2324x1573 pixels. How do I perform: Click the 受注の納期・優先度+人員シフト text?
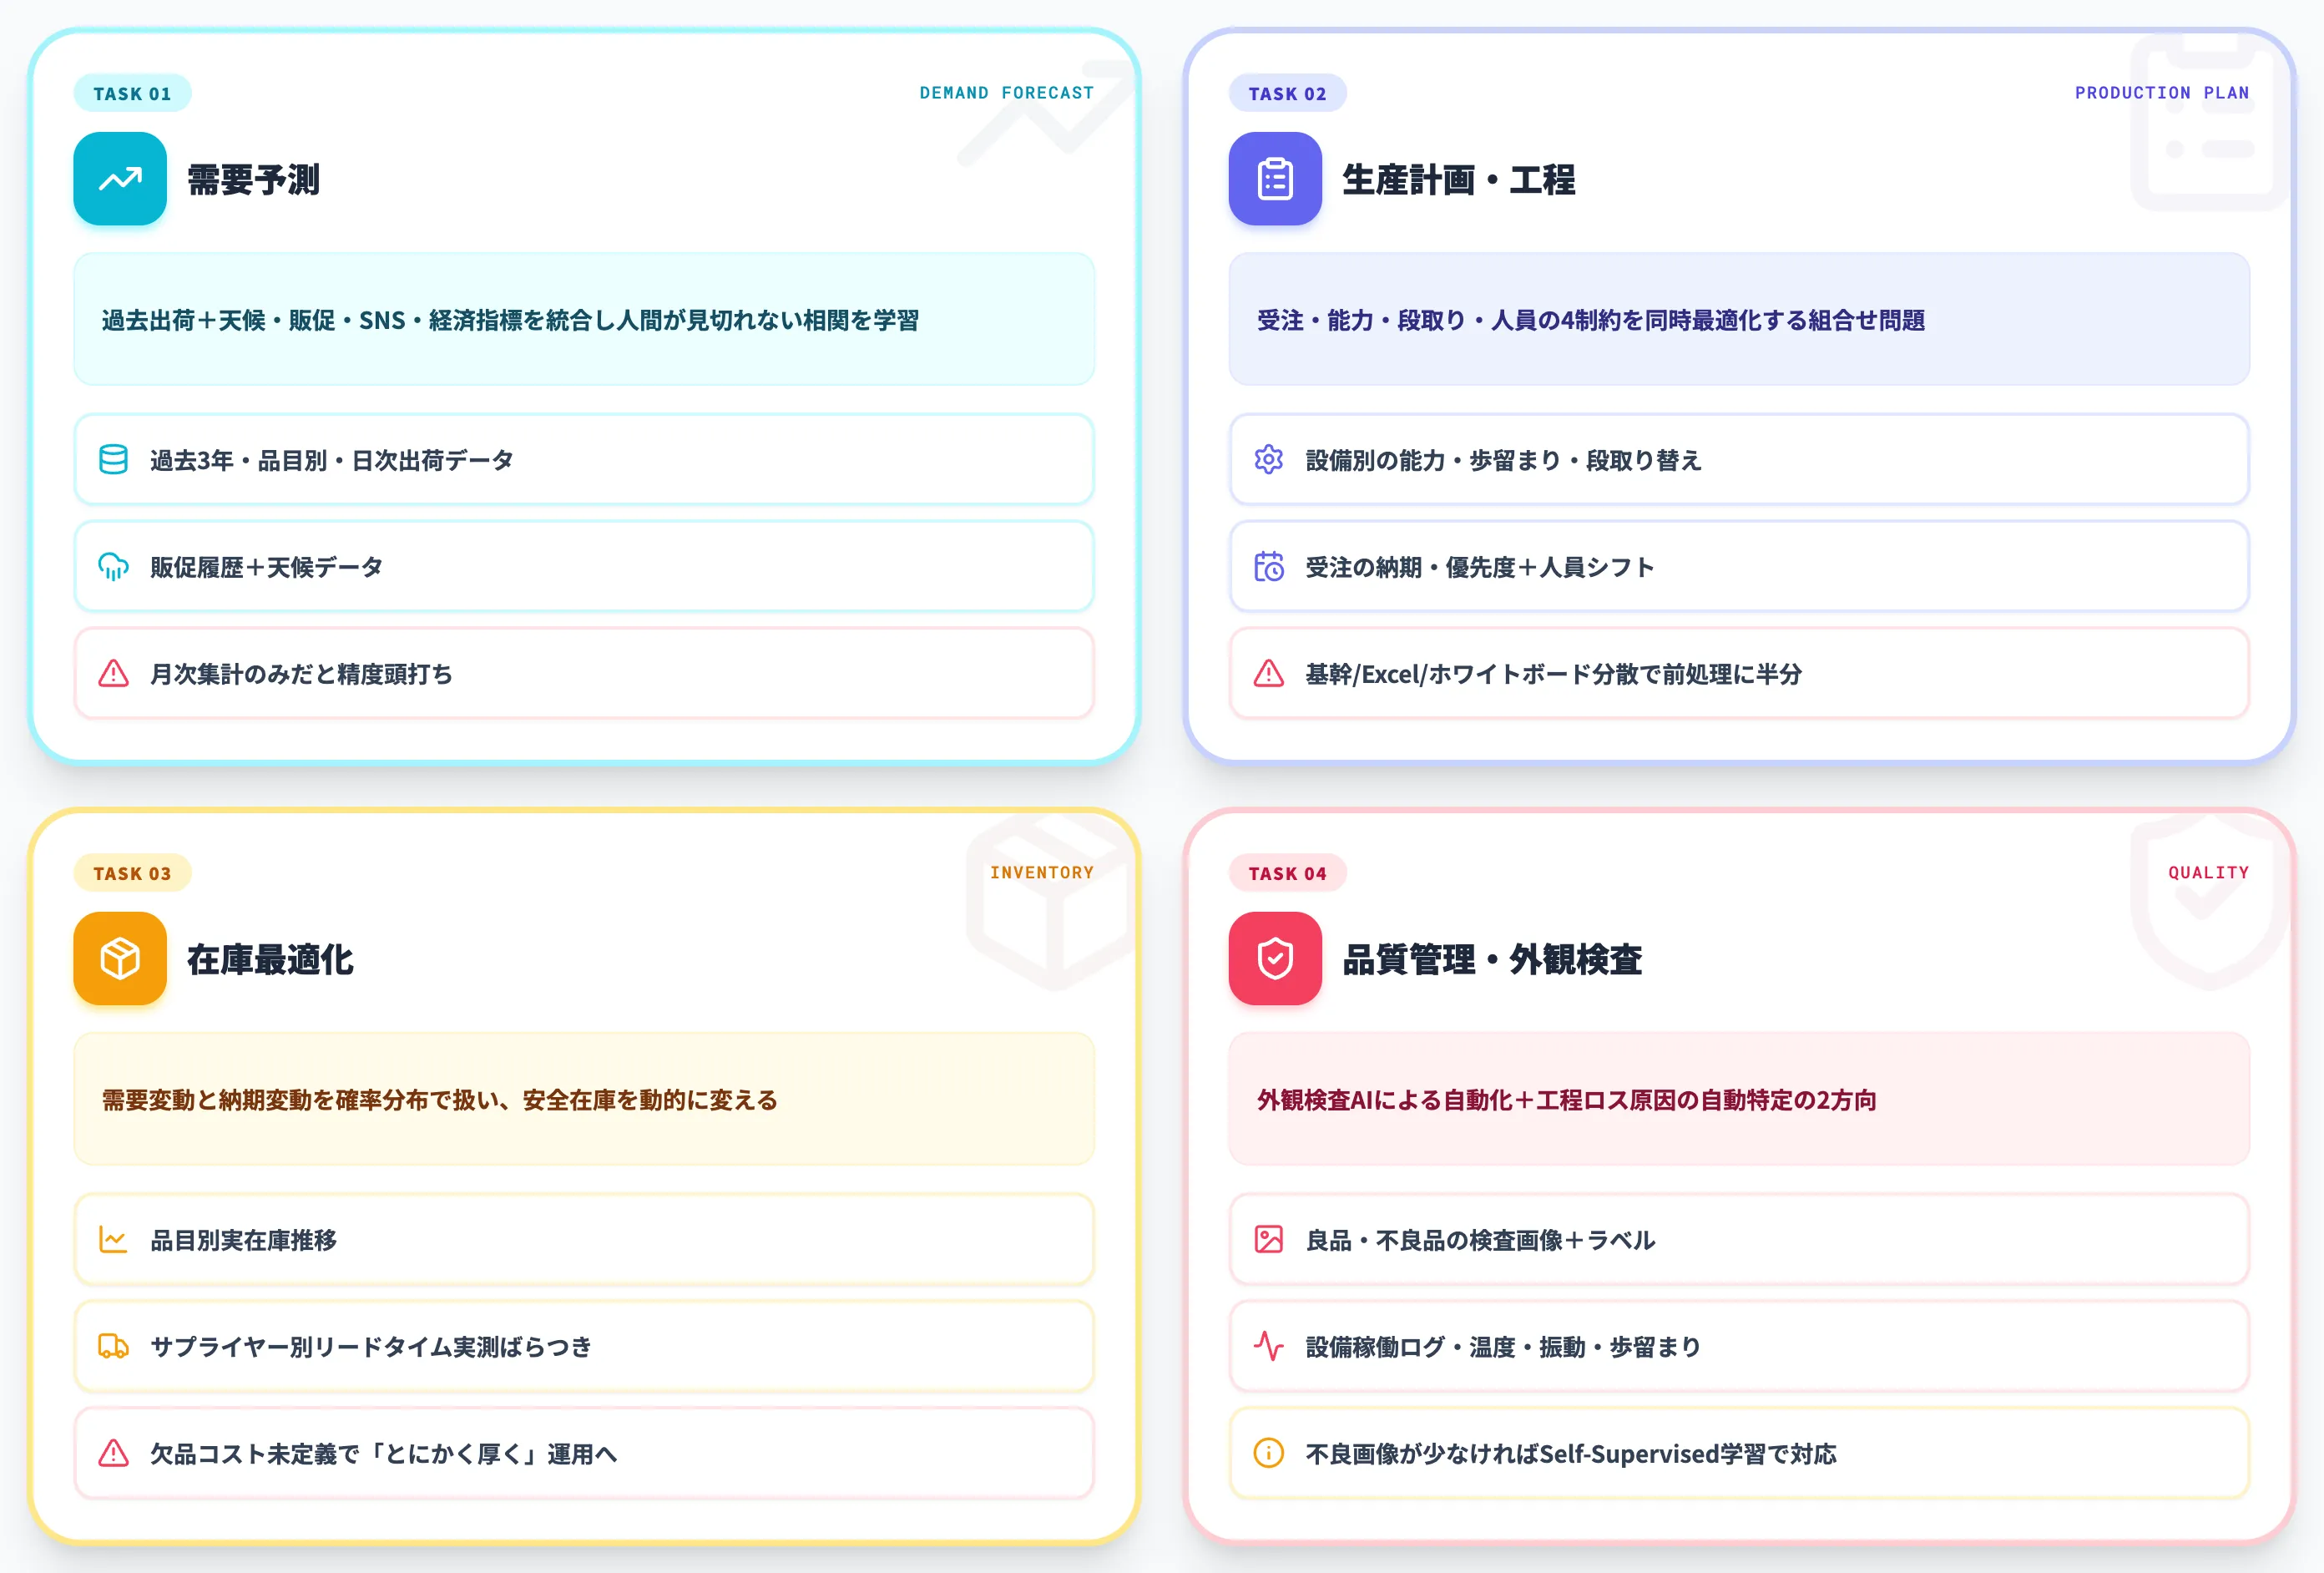1480,567
